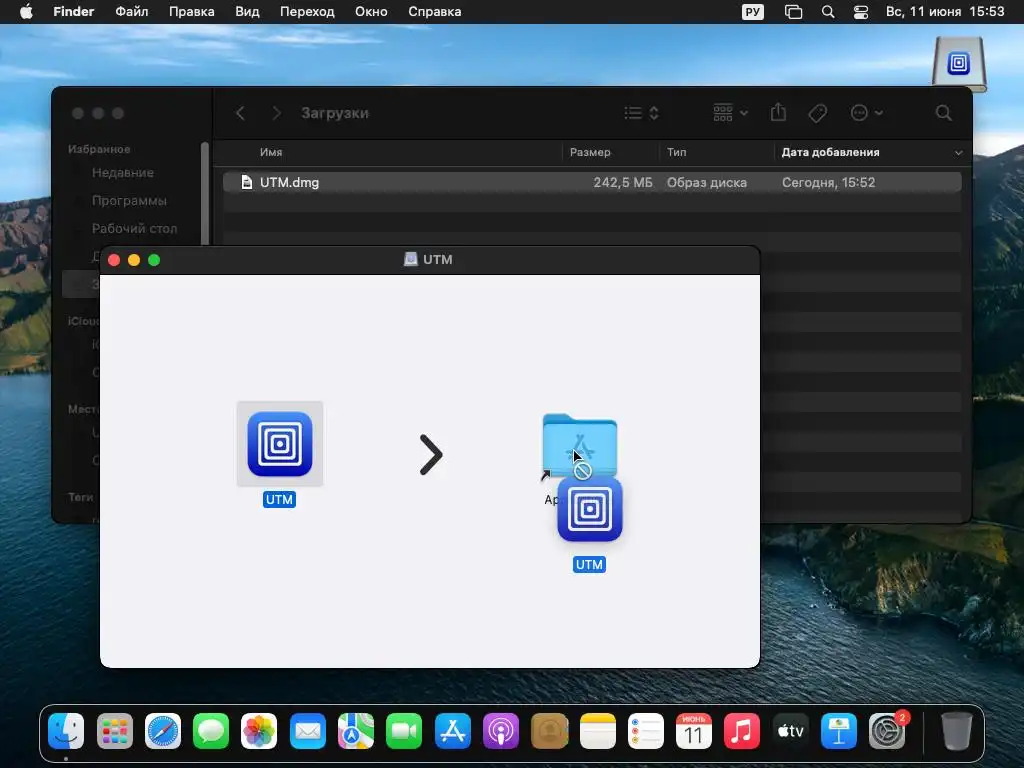Image resolution: width=1024 pixels, height=768 pixels.
Task: Open the group-by dropdown in Finder toolbar
Action: (x=730, y=113)
